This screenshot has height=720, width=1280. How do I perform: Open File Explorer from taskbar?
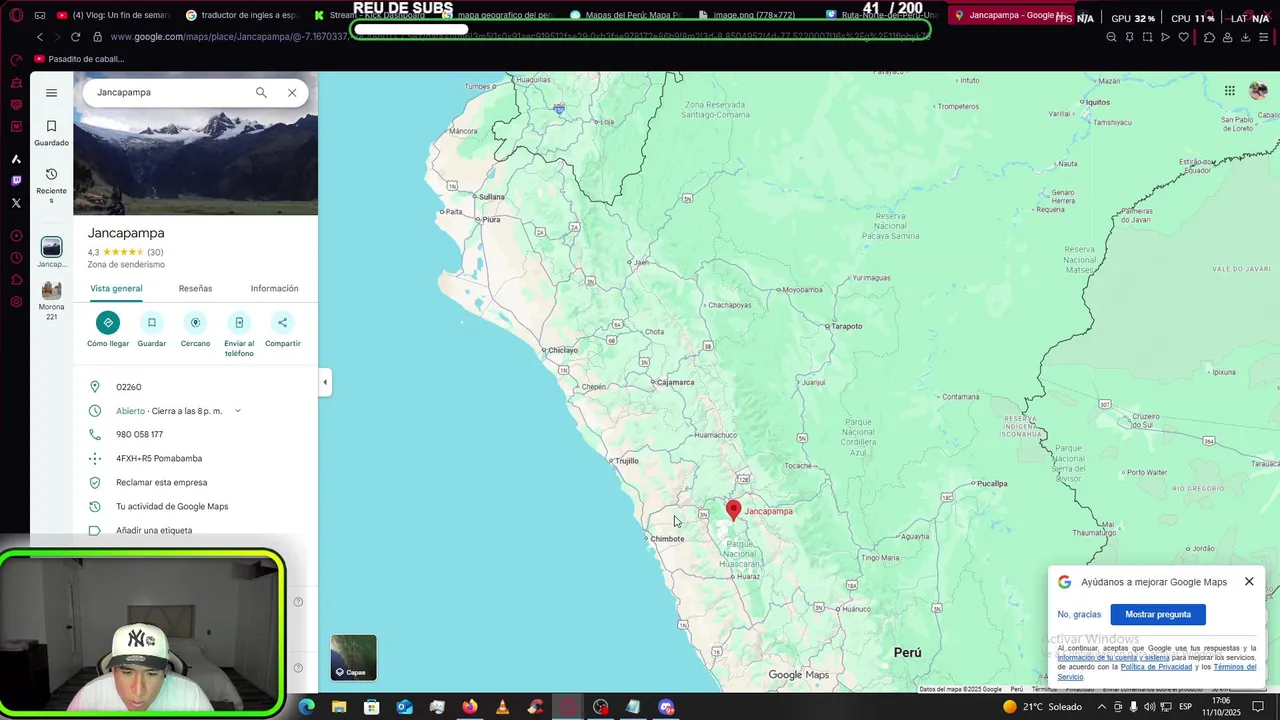click(339, 707)
